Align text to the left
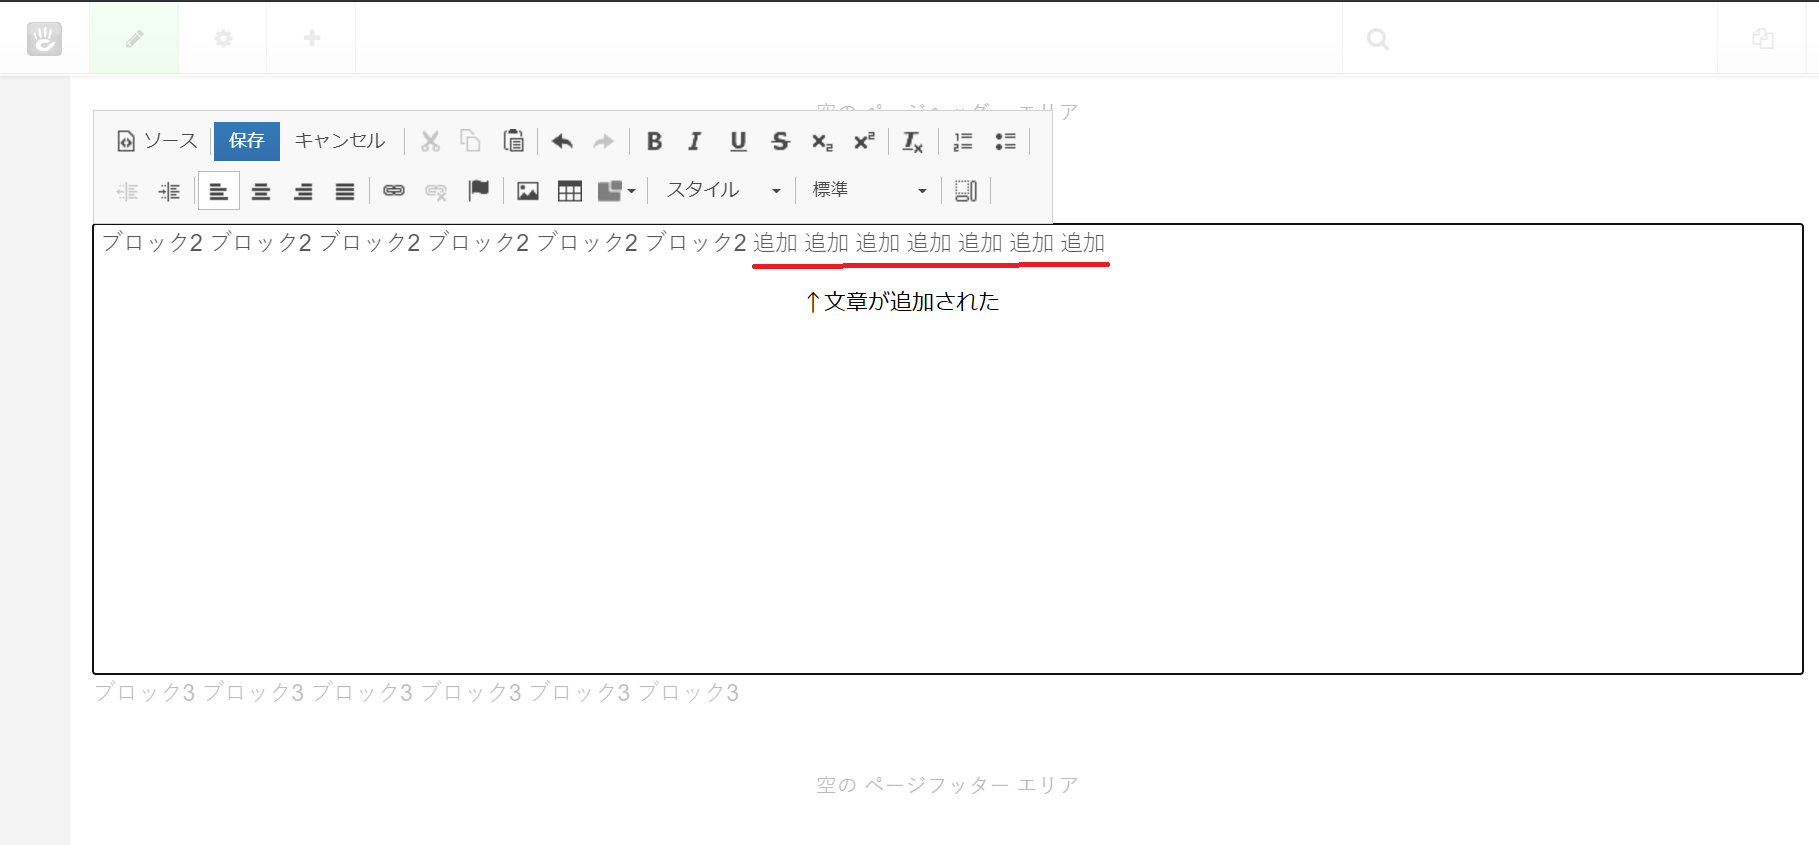1819x845 pixels. tap(219, 191)
